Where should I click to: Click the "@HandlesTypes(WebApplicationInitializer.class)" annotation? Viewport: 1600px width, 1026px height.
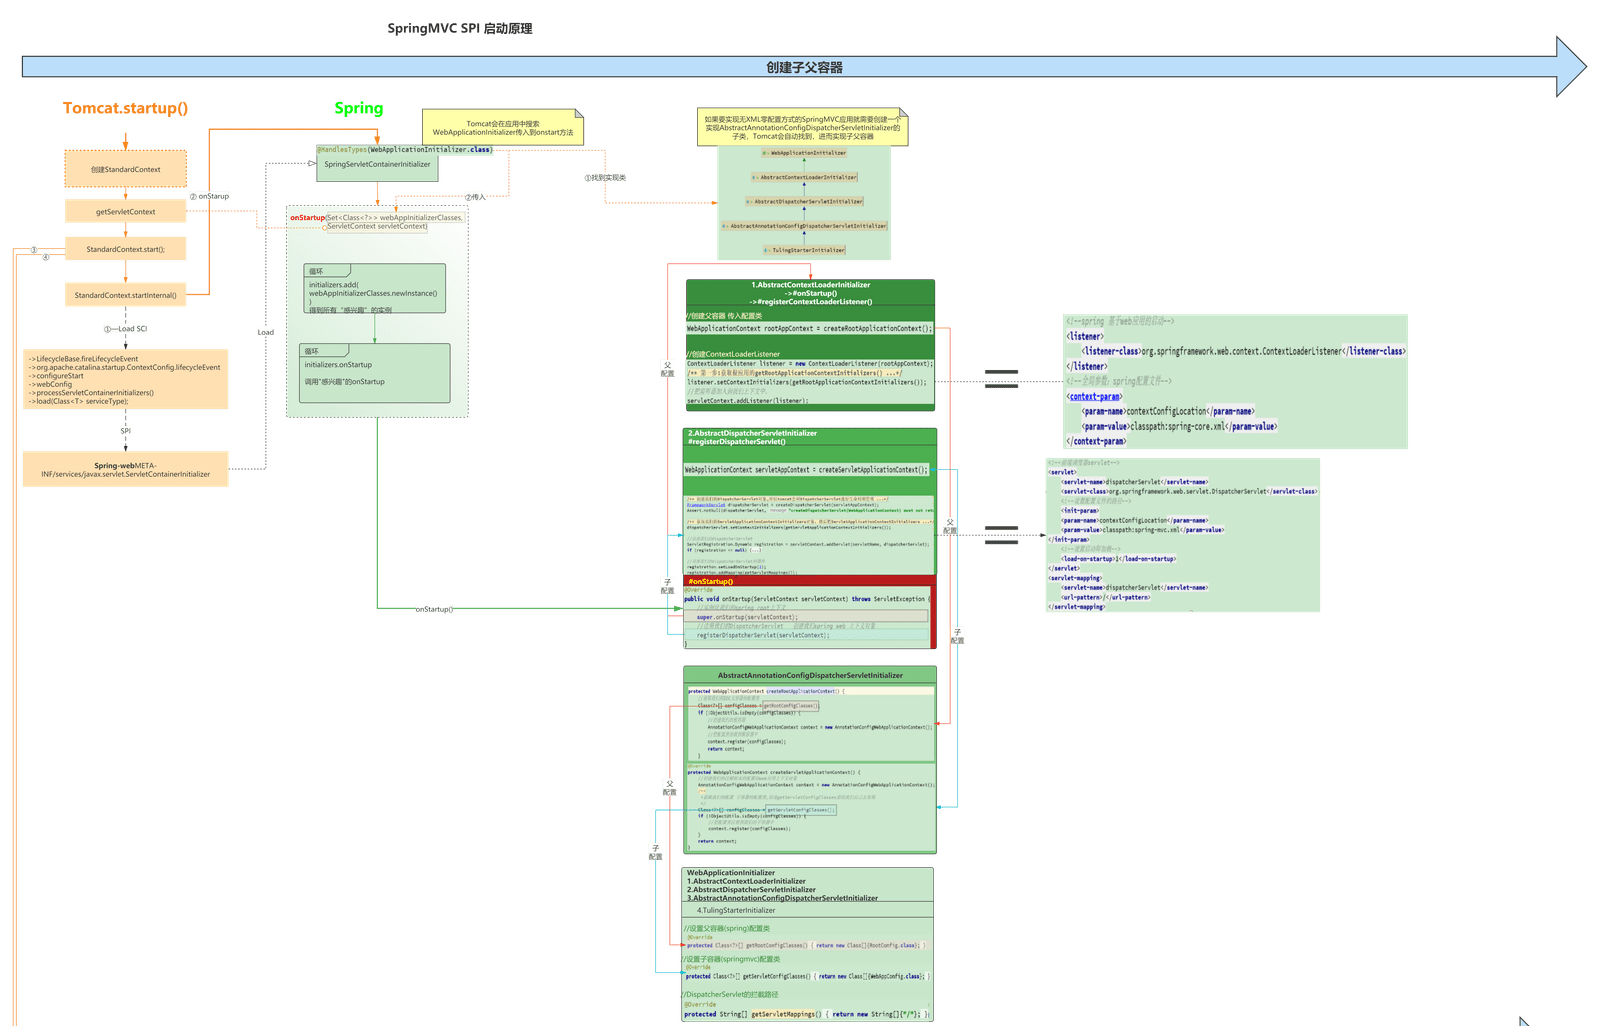tap(404, 150)
